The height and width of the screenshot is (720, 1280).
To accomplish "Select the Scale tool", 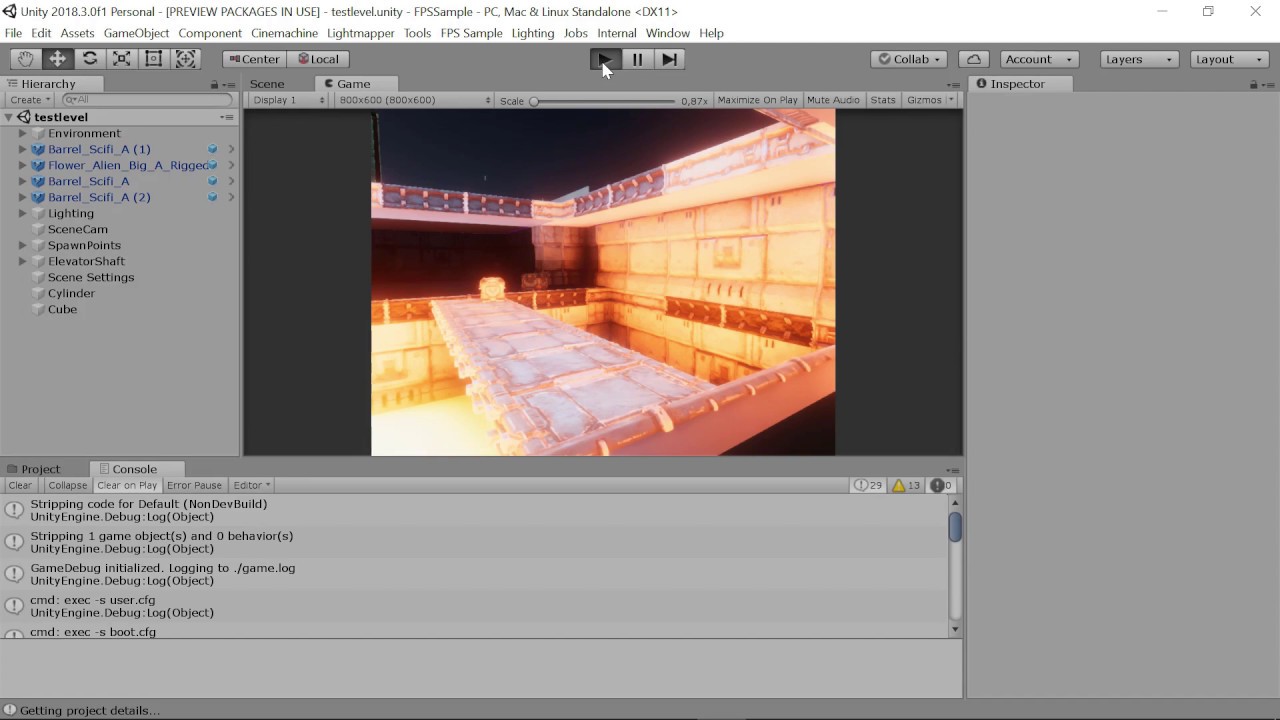I will [x=121, y=59].
